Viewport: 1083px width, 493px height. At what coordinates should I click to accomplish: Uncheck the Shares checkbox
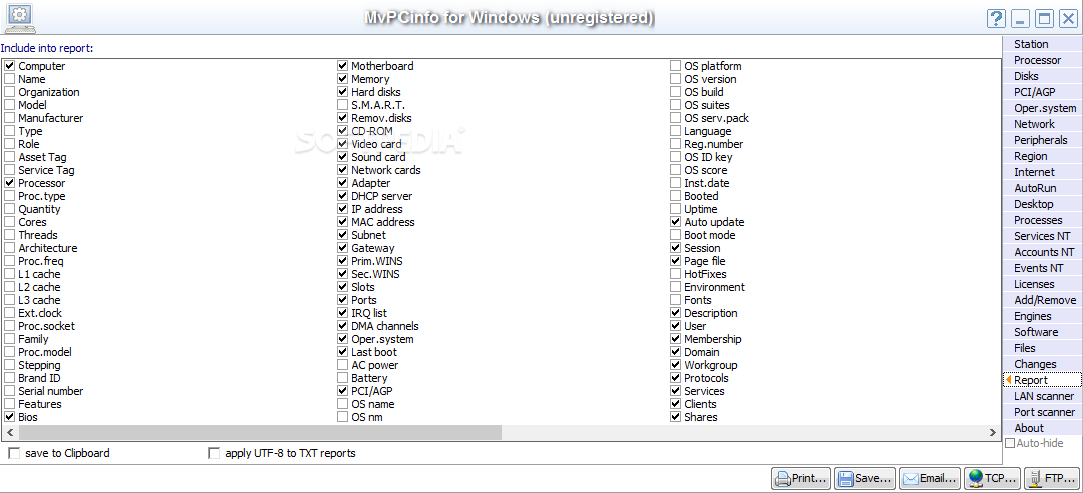coord(675,417)
